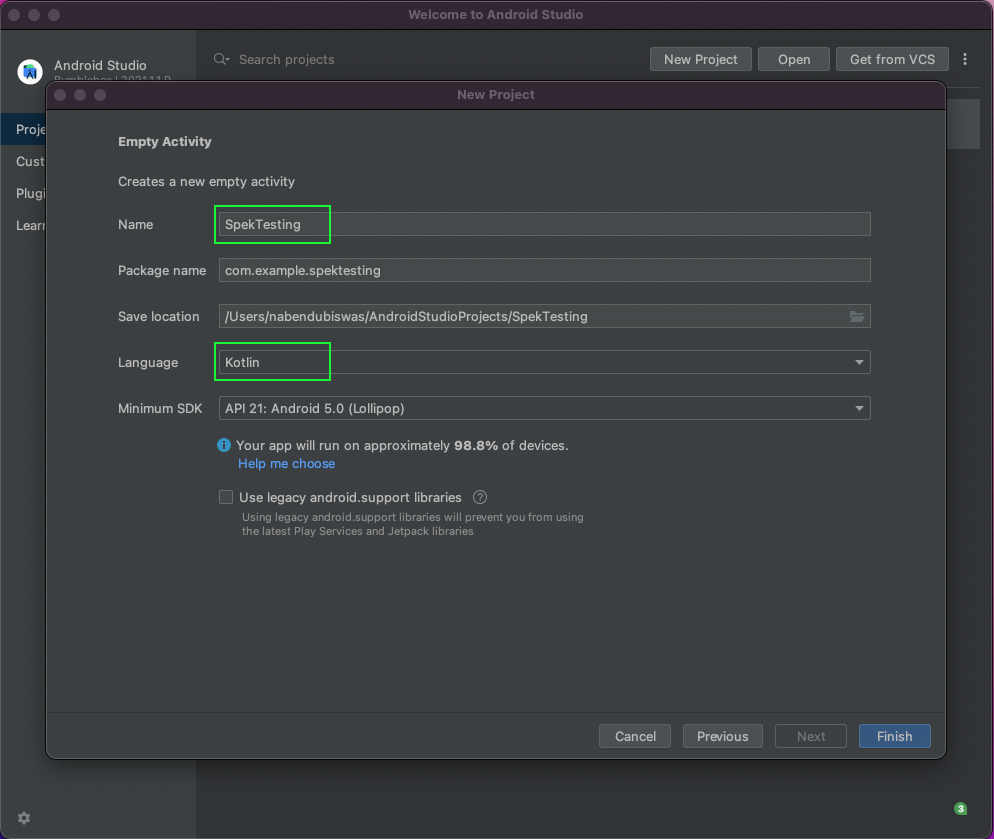The image size is (994, 839).
Task: Click New Project button in Welcome window
Action: pyautogui.click(x=700, y=59)
